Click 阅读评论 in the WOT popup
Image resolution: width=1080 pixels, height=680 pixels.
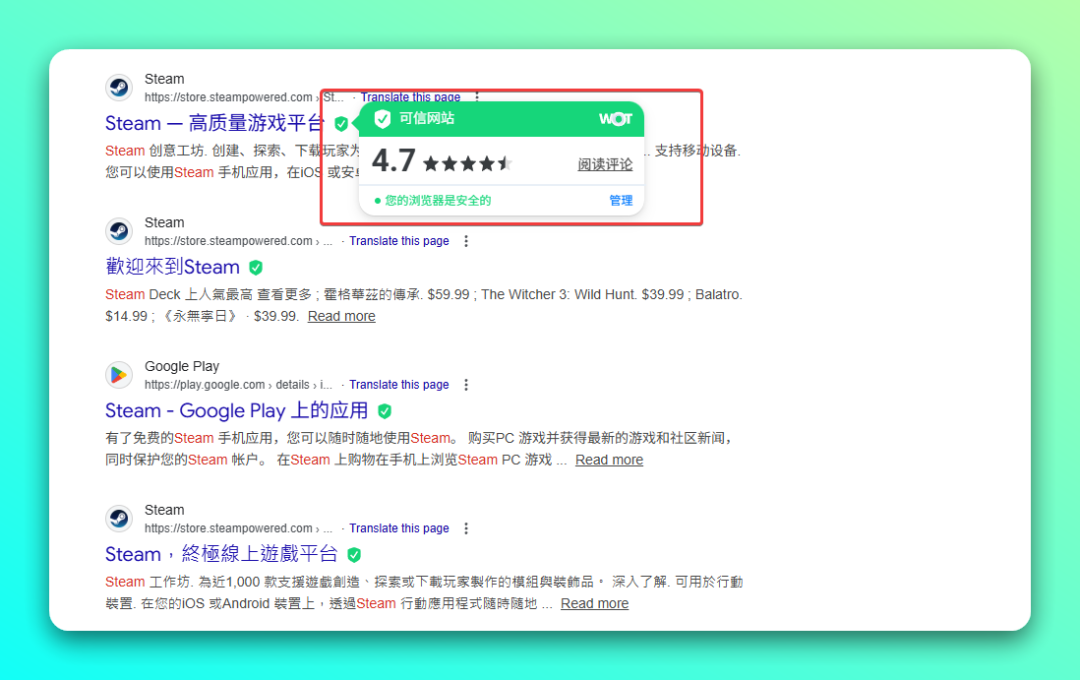tap(605, 165)
